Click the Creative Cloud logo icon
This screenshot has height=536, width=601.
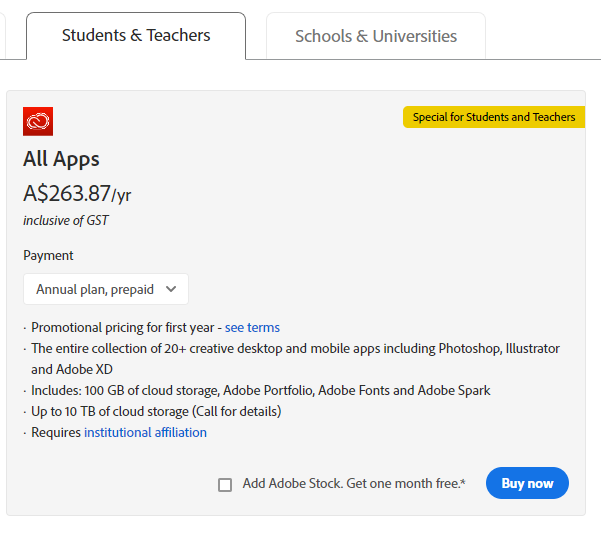[x=38, y=121]
